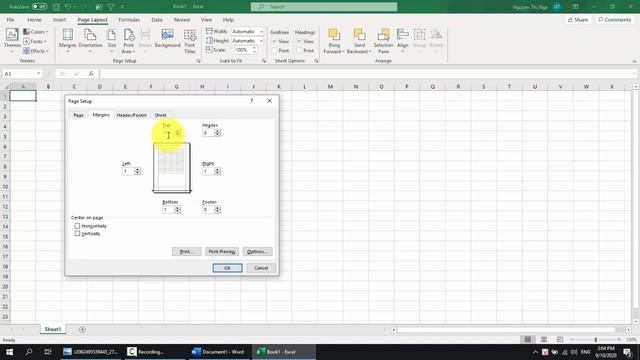
Task: Adjust the Footer margin stepper
Action: click(x=217, y=209)
